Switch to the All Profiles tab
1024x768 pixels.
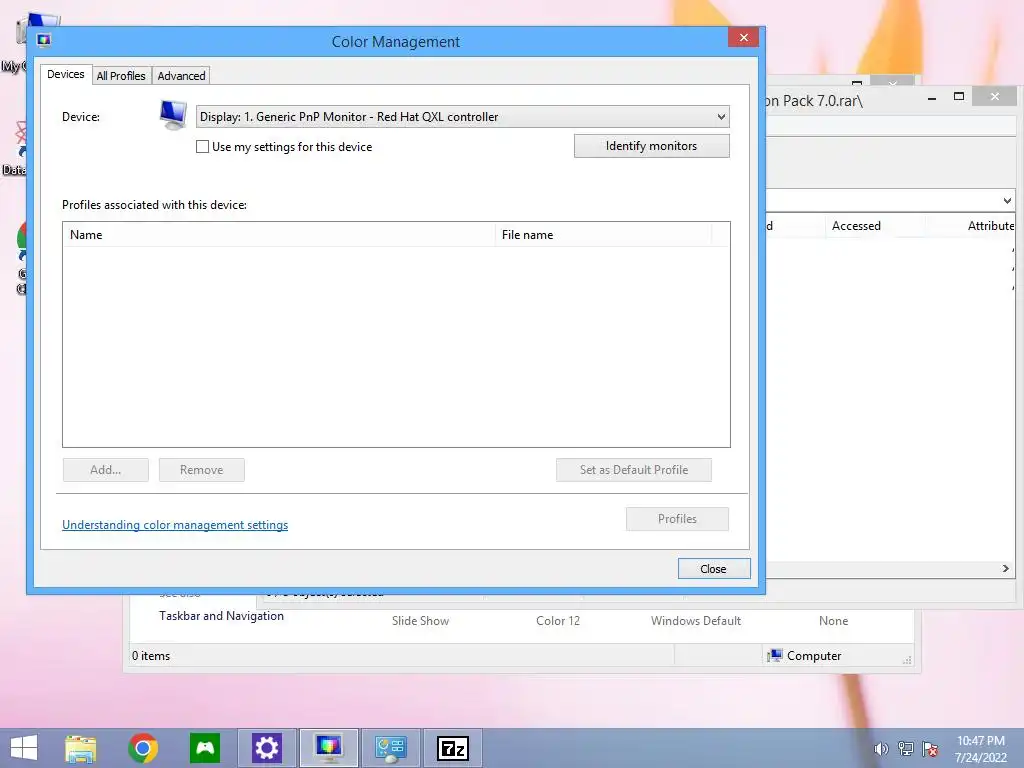pos(121,76)
